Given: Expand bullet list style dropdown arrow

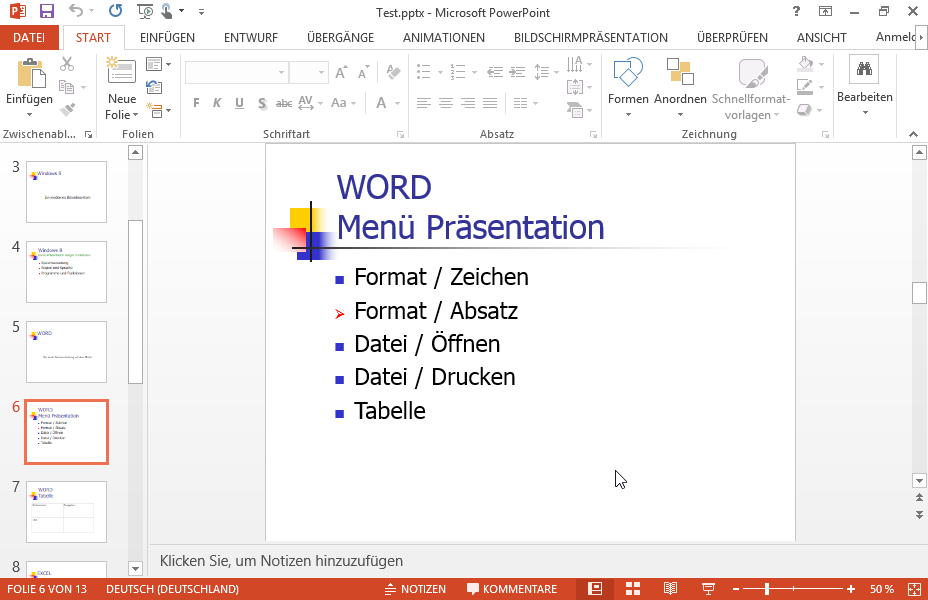Looking at the screenshot, I should click(x=440, y=72).
